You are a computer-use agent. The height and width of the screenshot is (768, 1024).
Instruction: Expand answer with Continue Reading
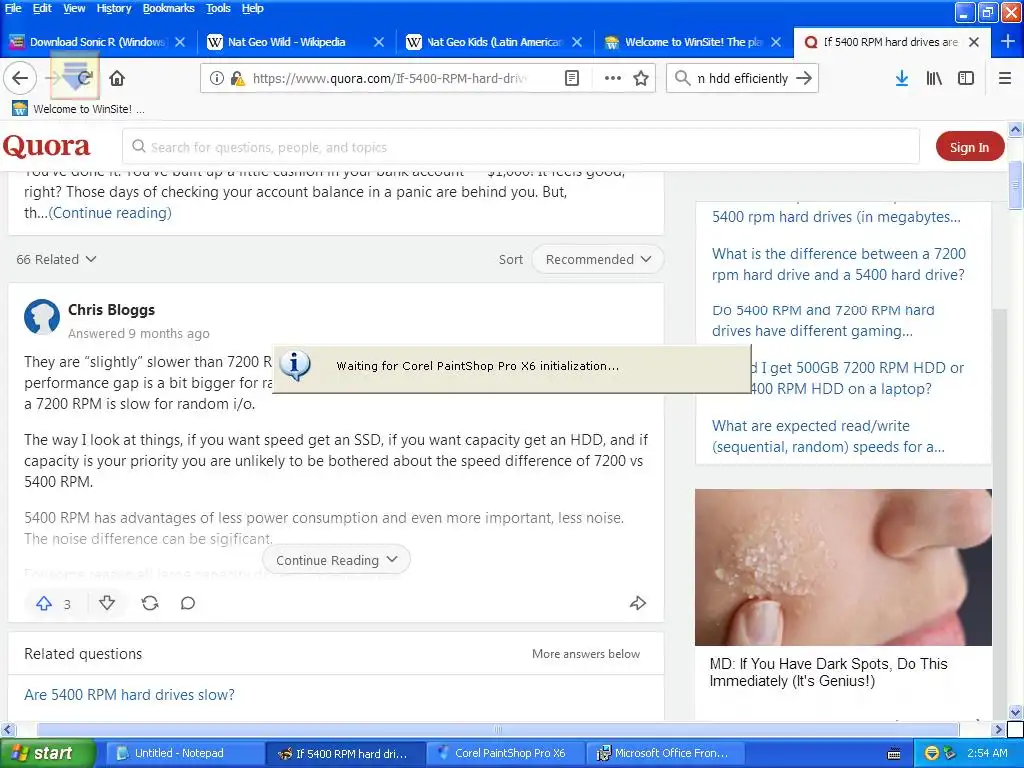click(x=336, y=560)
